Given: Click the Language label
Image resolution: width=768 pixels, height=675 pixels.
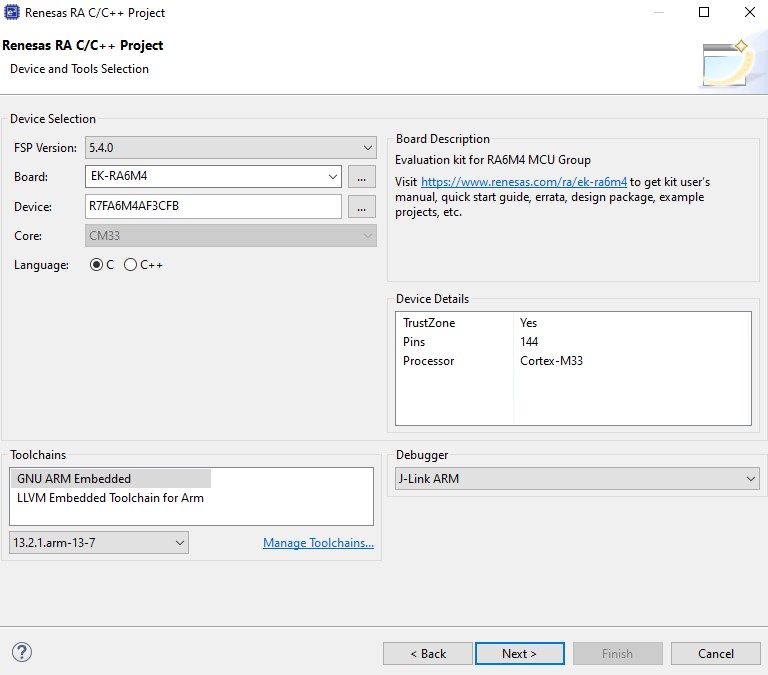Looking at the screenshot, I should click(41, 265).
